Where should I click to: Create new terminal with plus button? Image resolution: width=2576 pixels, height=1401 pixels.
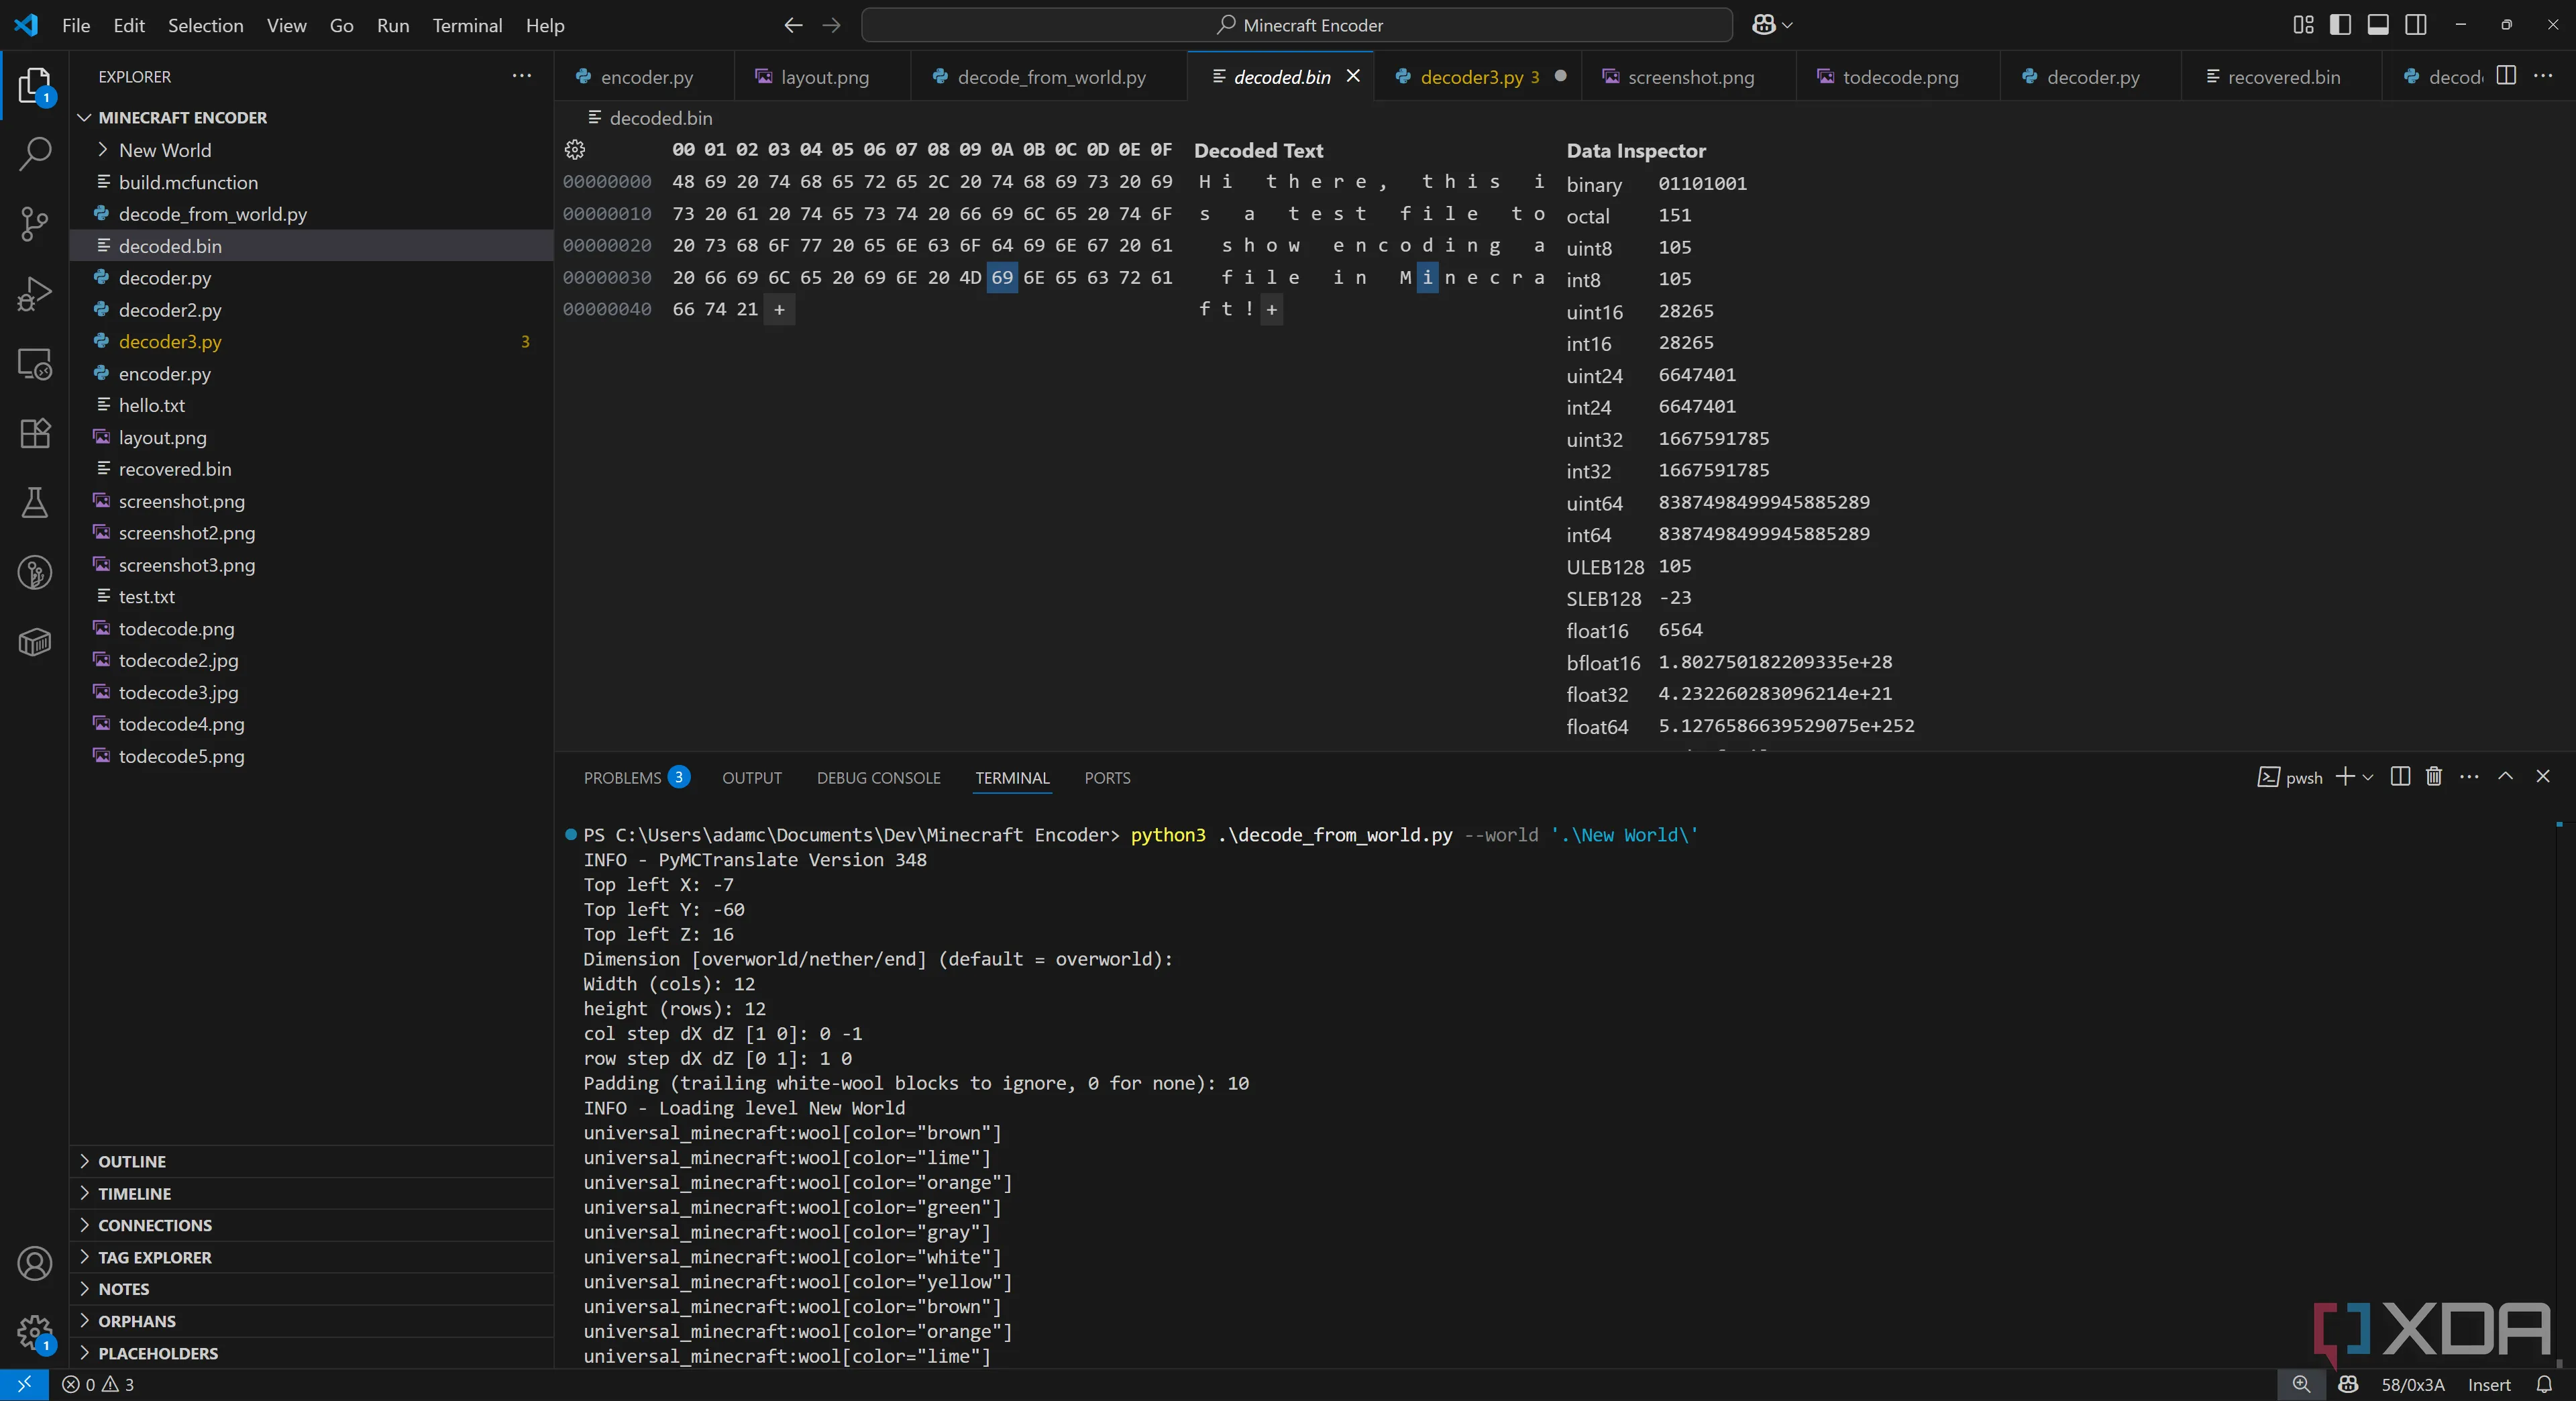(2344, 777)
